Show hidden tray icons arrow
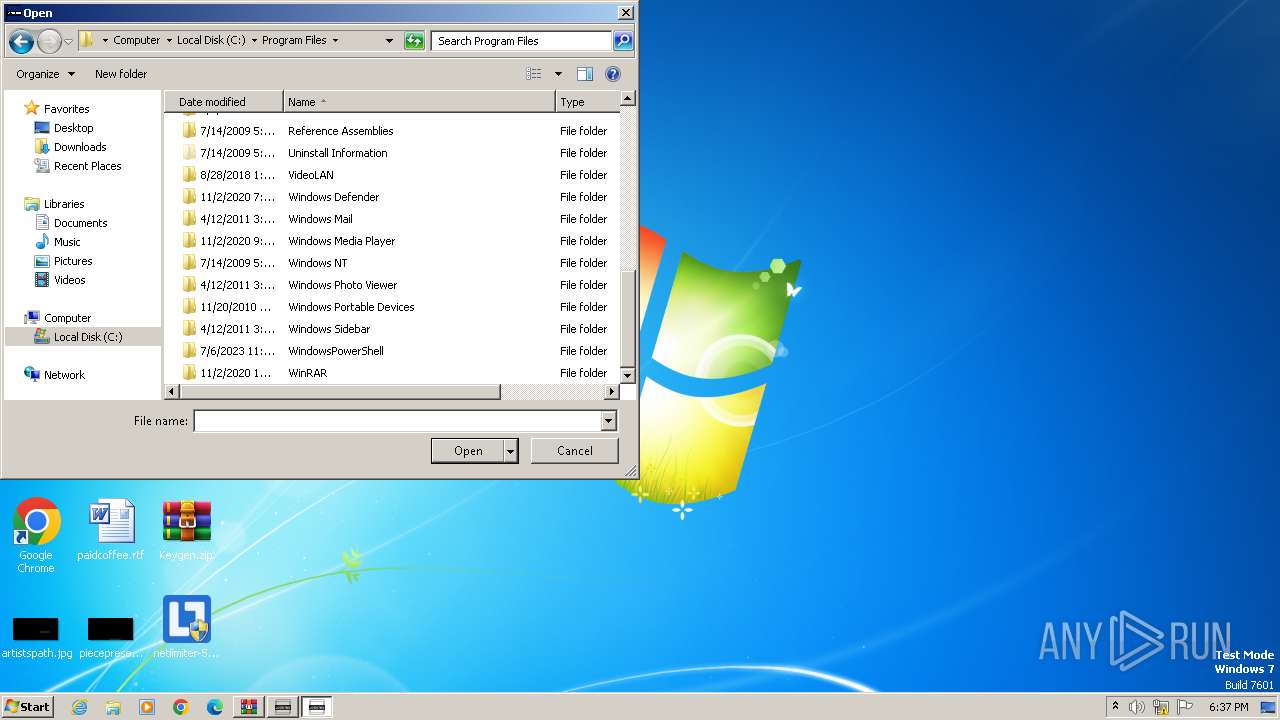 tap(1115, 706)
